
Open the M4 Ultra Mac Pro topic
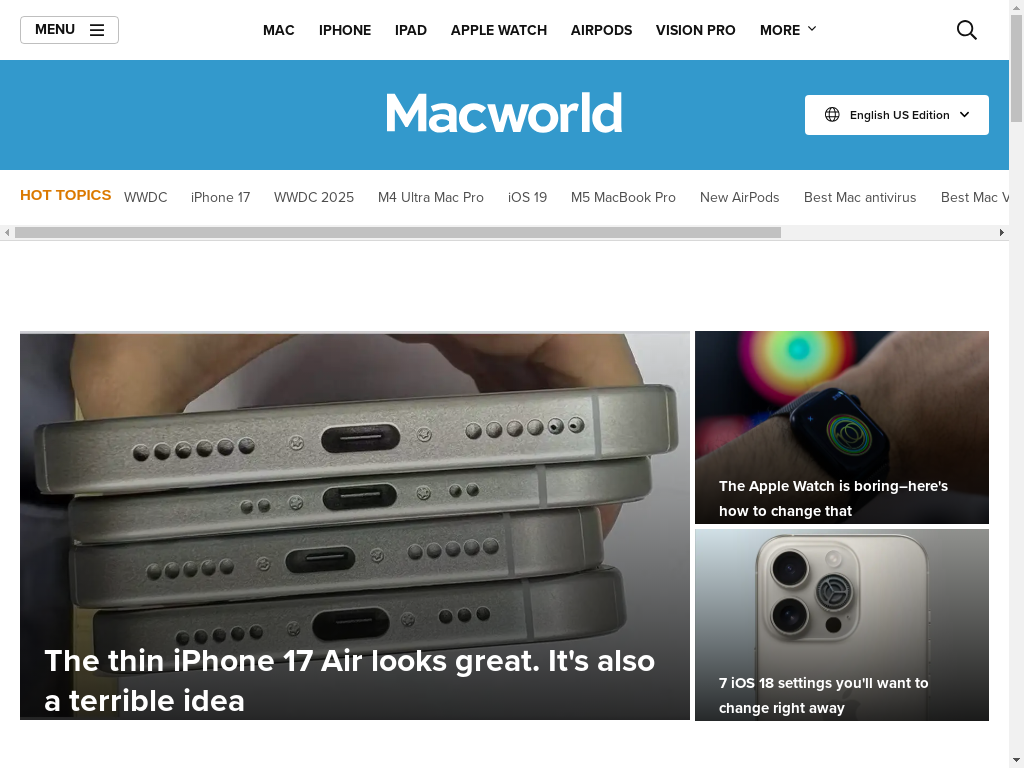[431, 197]
